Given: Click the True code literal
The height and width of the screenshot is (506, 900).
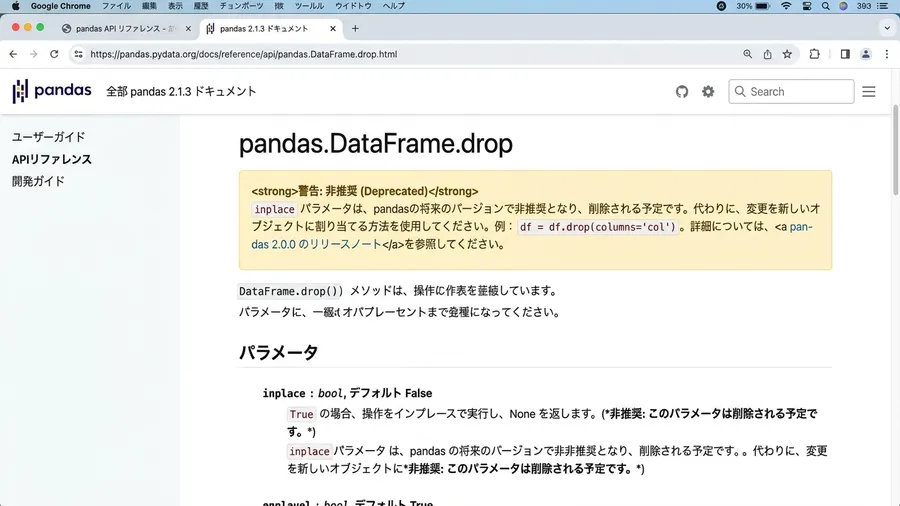Looking at the screenshot, I should tap(301, 414).
